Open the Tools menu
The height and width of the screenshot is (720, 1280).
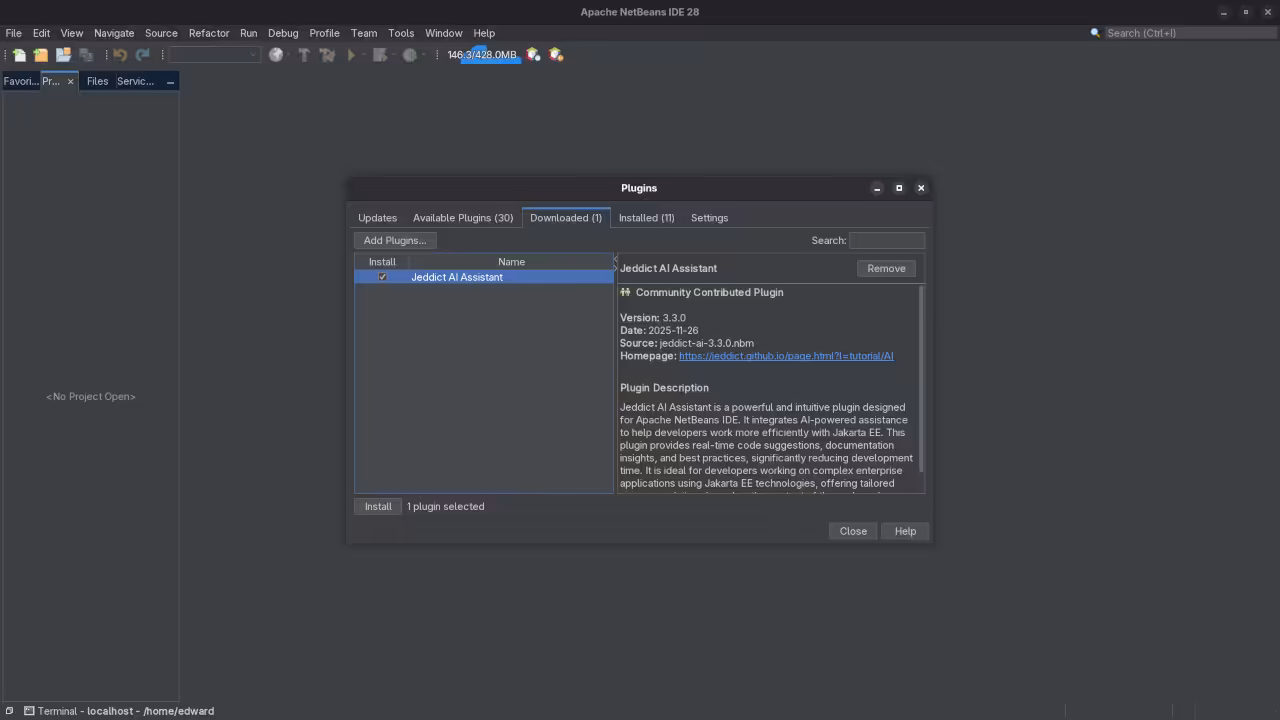(400, 32)
